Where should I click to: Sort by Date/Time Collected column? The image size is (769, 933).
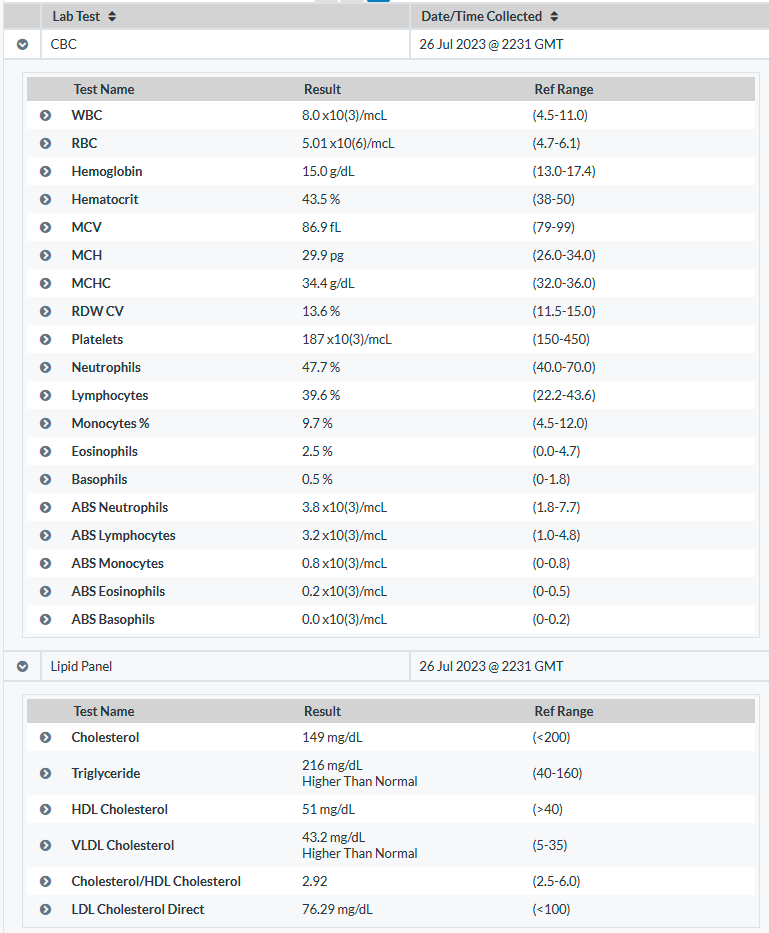coord(490,17)
